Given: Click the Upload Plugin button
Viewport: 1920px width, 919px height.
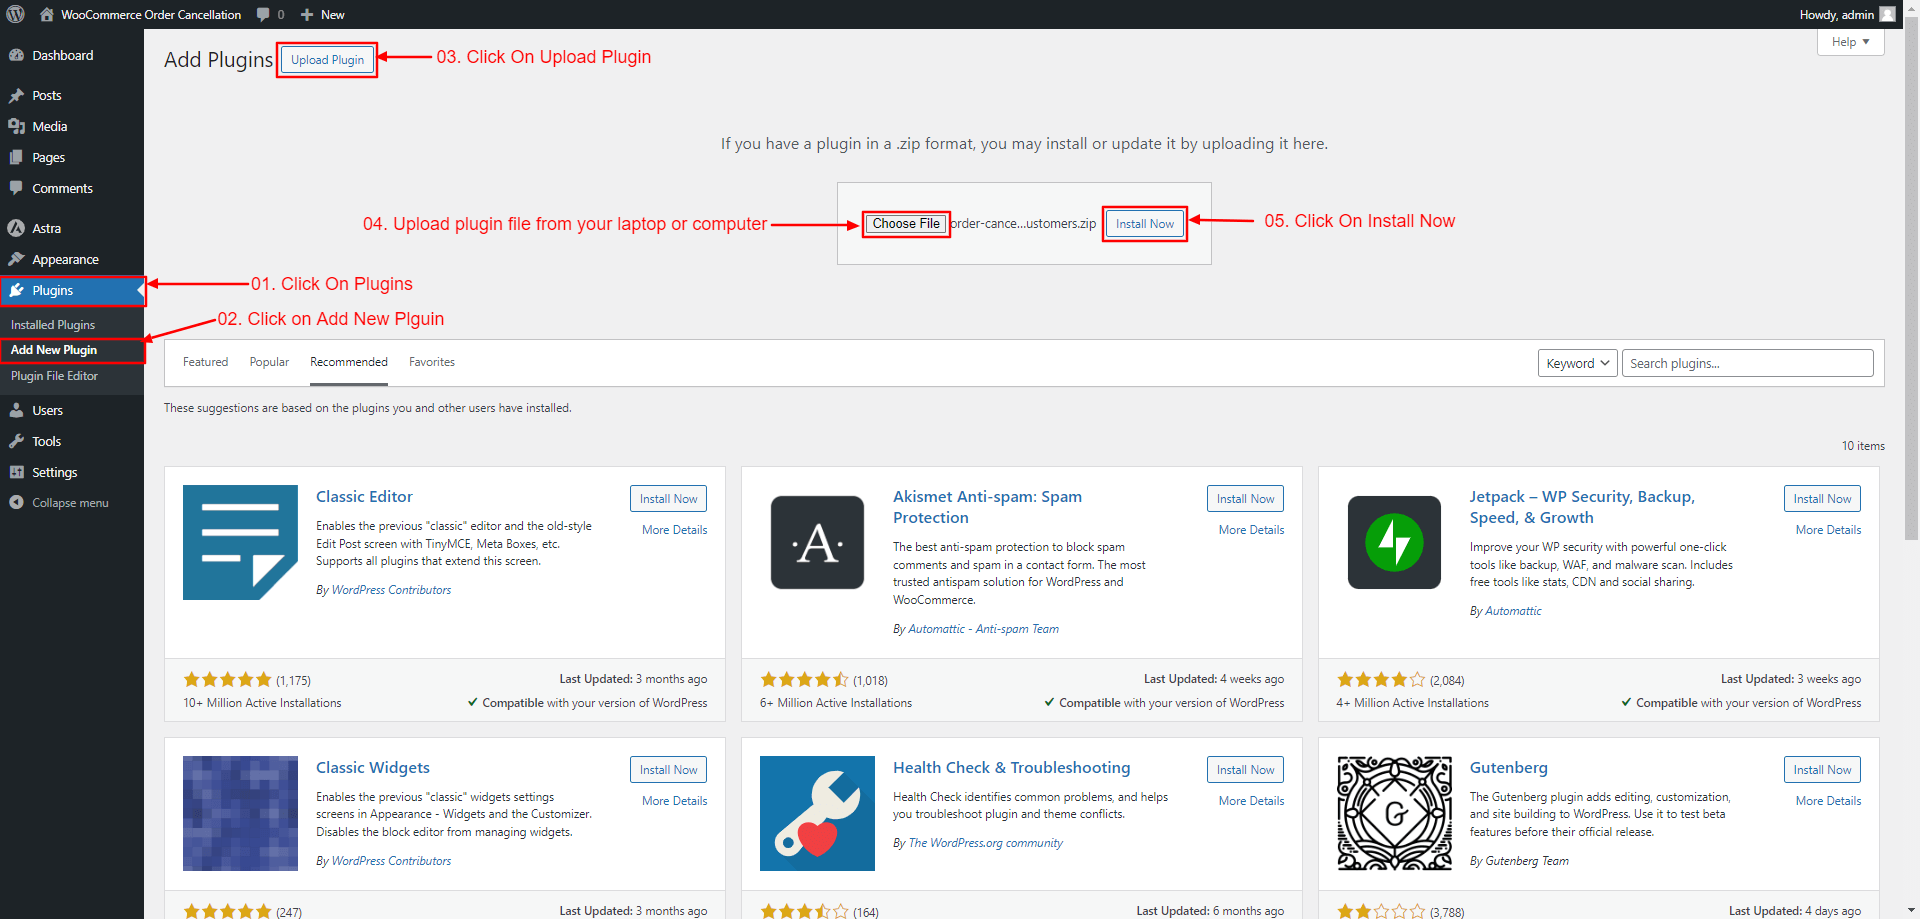Looking at the screenshot, I should click(x=327, y=60).
